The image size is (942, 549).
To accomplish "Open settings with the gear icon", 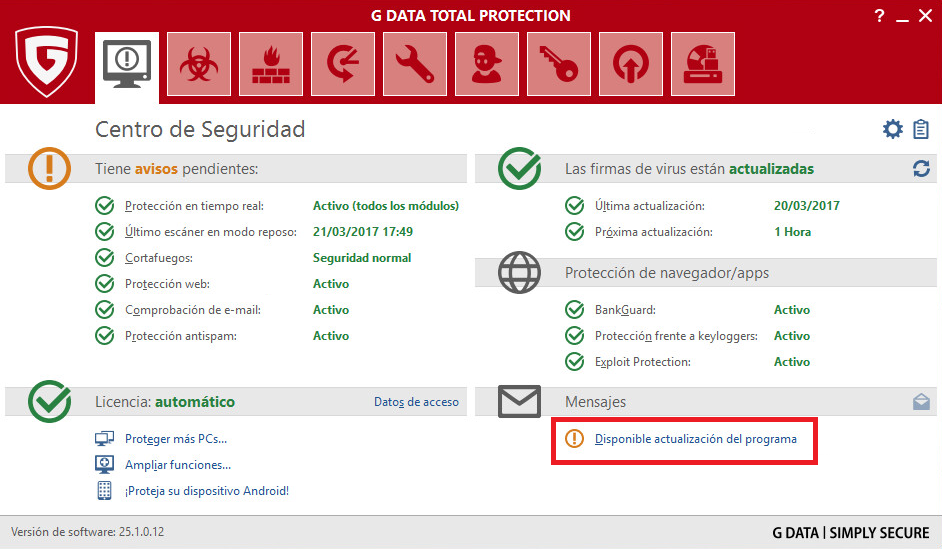I will pyautogui.click(x=892, y=129).
